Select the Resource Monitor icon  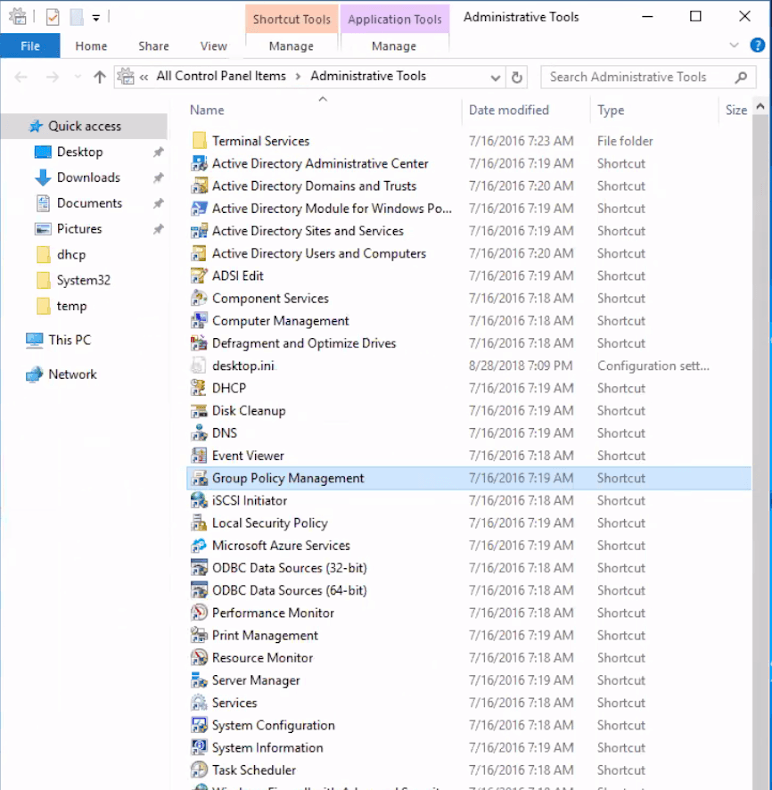199,657
